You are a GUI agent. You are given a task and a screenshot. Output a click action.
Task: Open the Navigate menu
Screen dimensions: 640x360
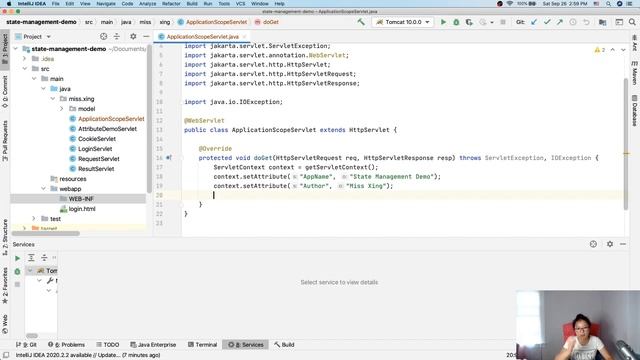pyautogui.click(x=106, y=4)
